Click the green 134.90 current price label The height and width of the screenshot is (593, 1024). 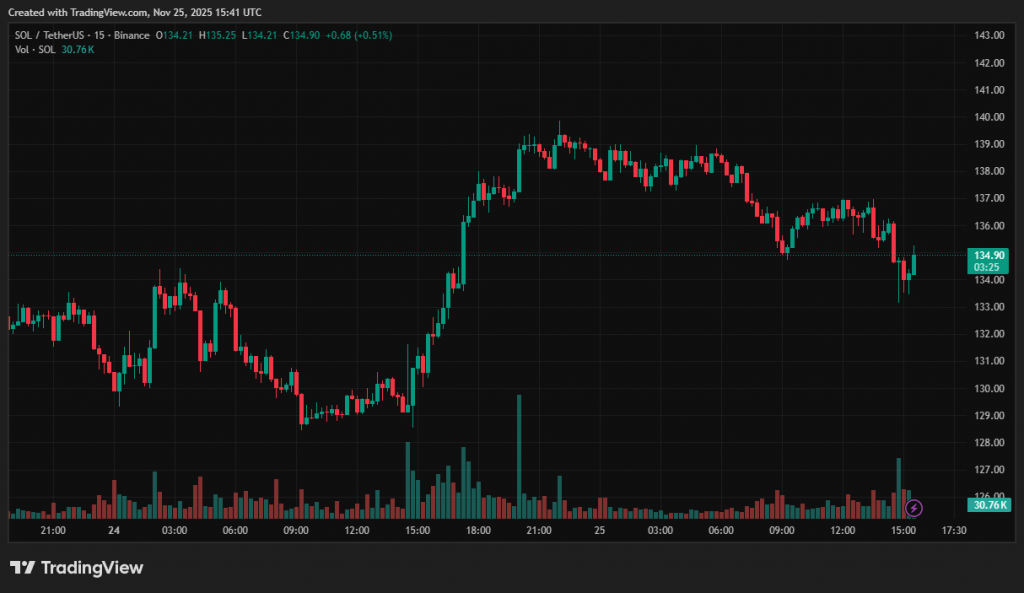click(987, 255)
